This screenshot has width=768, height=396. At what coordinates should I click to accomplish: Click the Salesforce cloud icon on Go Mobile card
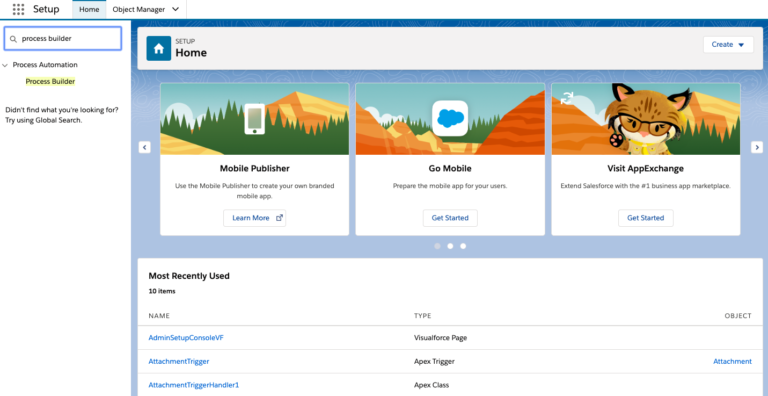(450, 119)
